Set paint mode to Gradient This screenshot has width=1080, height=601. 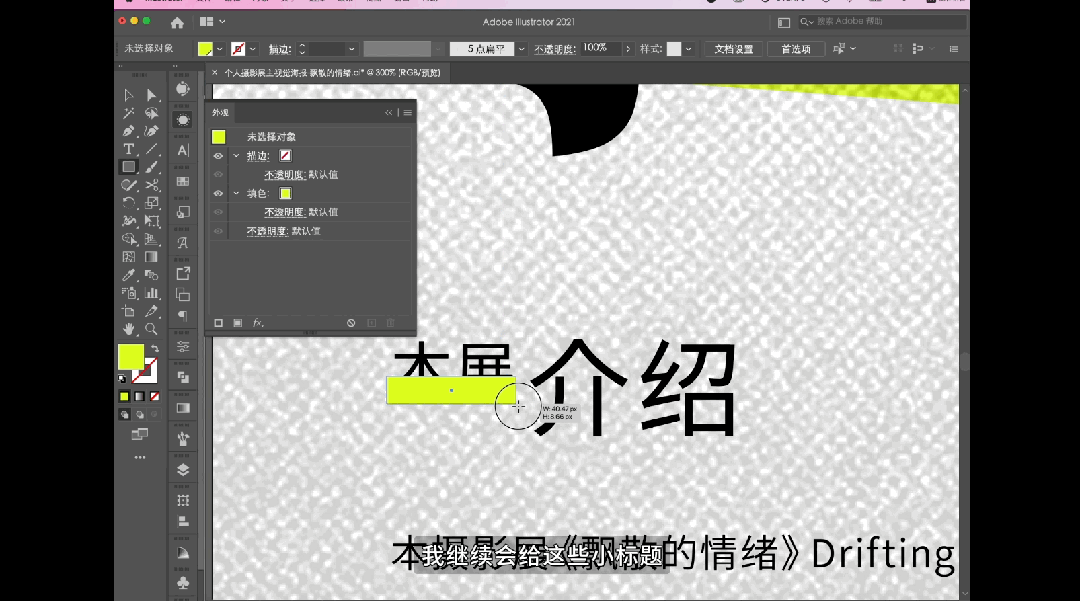(140, 397)
